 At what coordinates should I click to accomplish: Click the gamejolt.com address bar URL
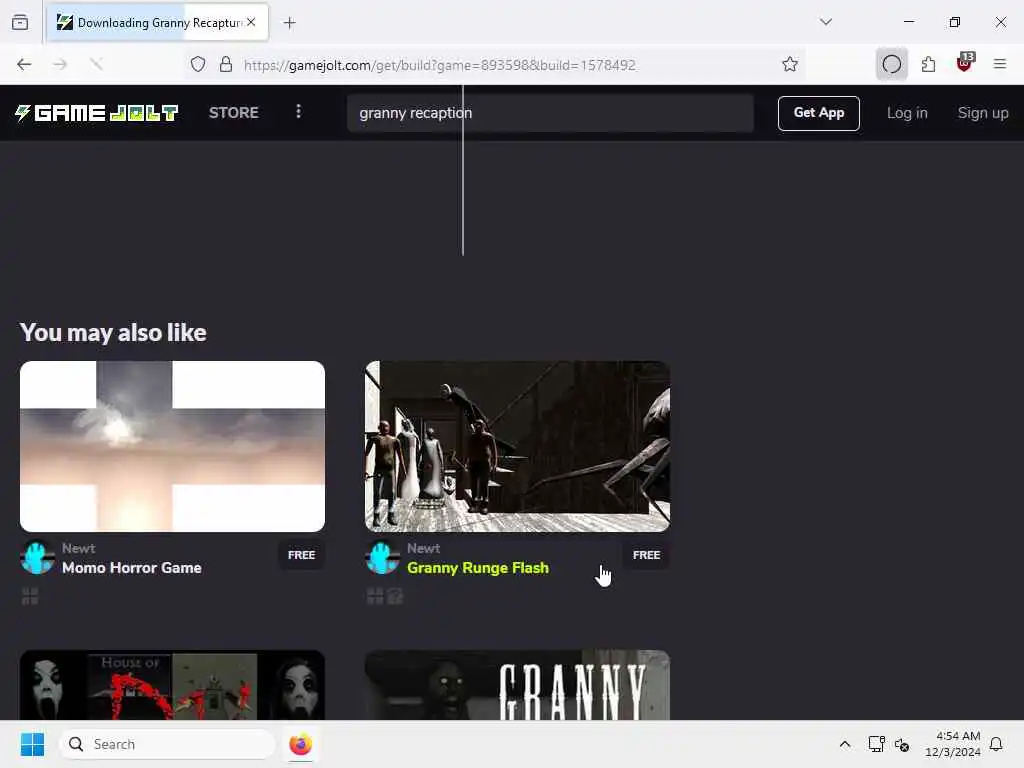point(440,65)
